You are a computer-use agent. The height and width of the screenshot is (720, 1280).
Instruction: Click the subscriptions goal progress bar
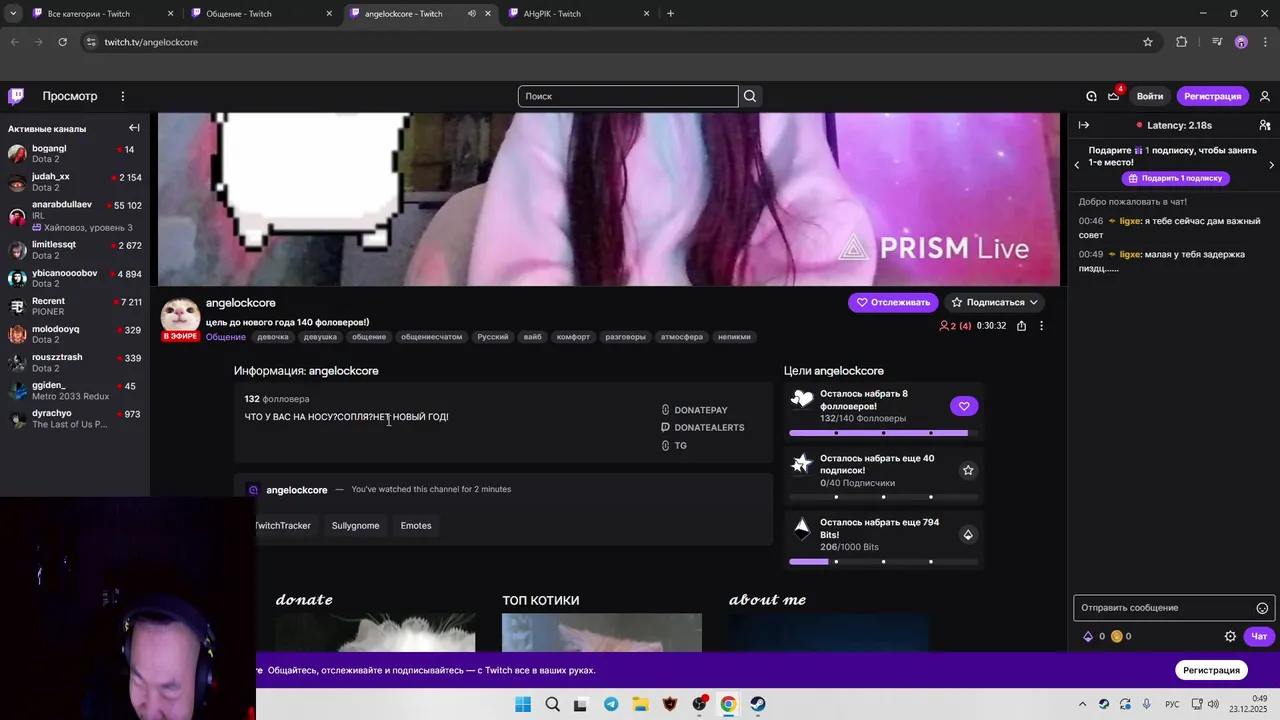point(883,497)
